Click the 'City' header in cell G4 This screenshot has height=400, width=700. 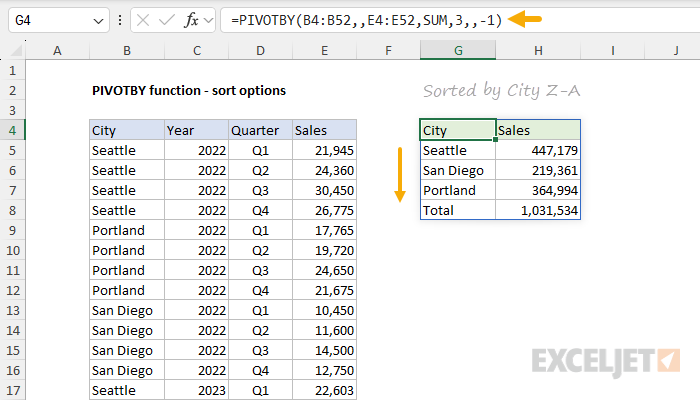458,130
